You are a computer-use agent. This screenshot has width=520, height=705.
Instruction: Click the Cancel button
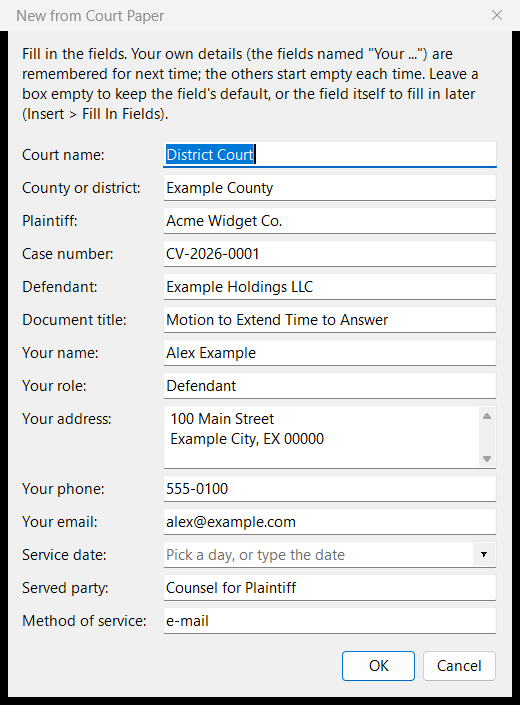coord(459,665)
